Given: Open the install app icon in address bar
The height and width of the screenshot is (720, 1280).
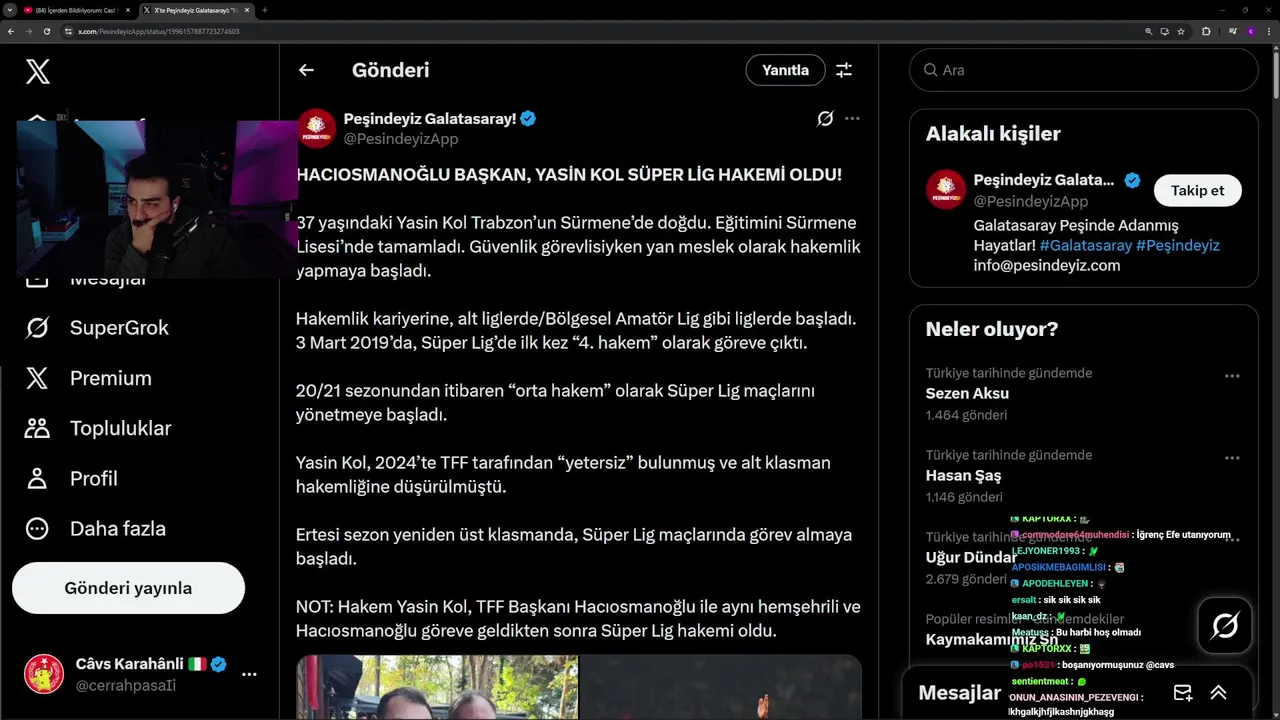Looking at the screenshot, I should click(1165, 31).
